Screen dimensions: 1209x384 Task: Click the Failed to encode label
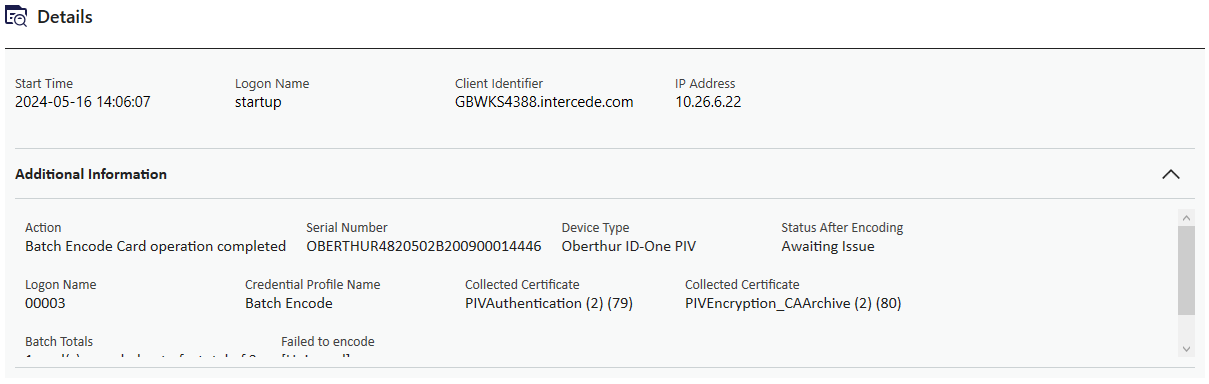tap(328, 342)
